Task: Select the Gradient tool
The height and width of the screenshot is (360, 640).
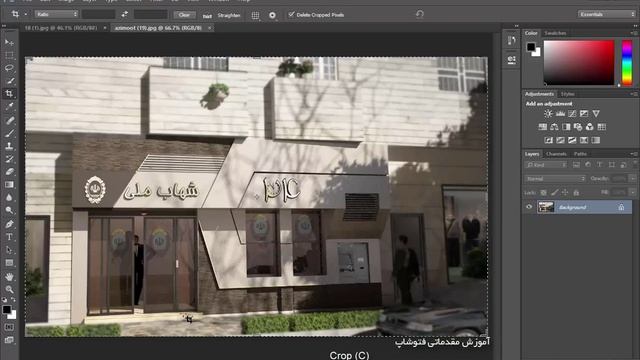Action: tap(9, 184)
